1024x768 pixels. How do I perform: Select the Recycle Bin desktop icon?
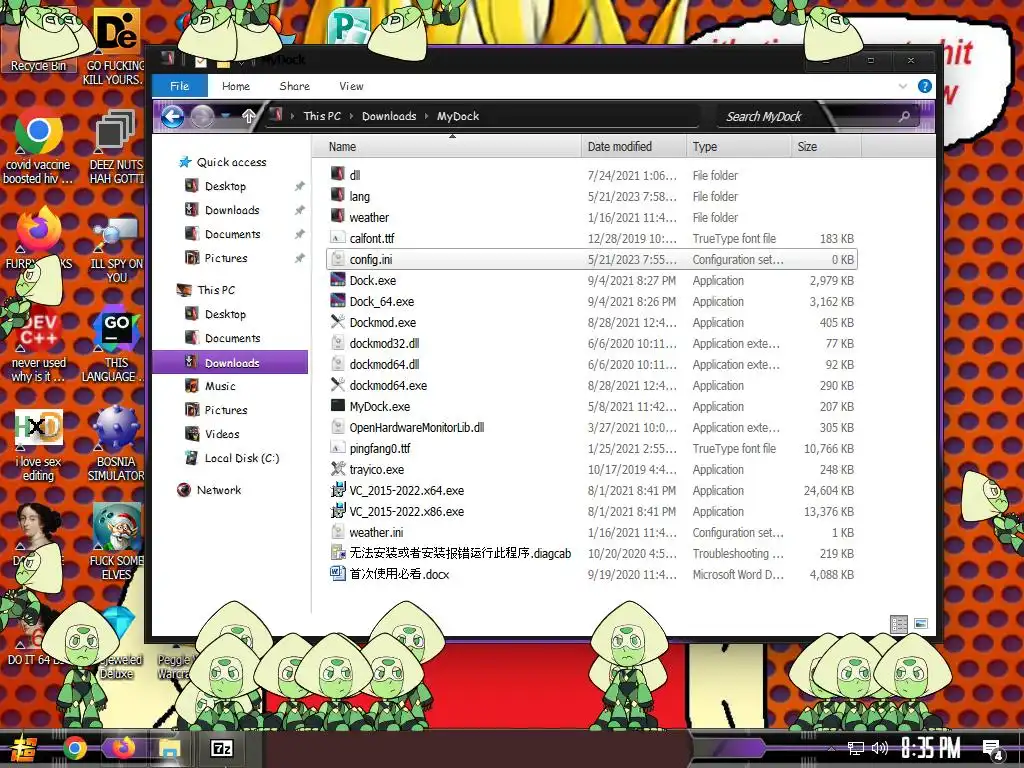[39, 39]
